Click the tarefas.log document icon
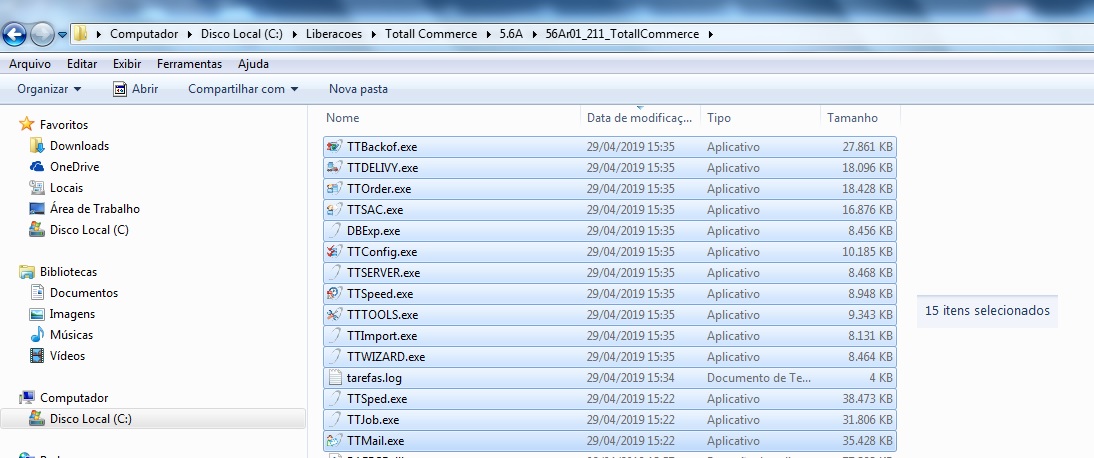This screenshot has width=1094, height=458. click(335, 378)
